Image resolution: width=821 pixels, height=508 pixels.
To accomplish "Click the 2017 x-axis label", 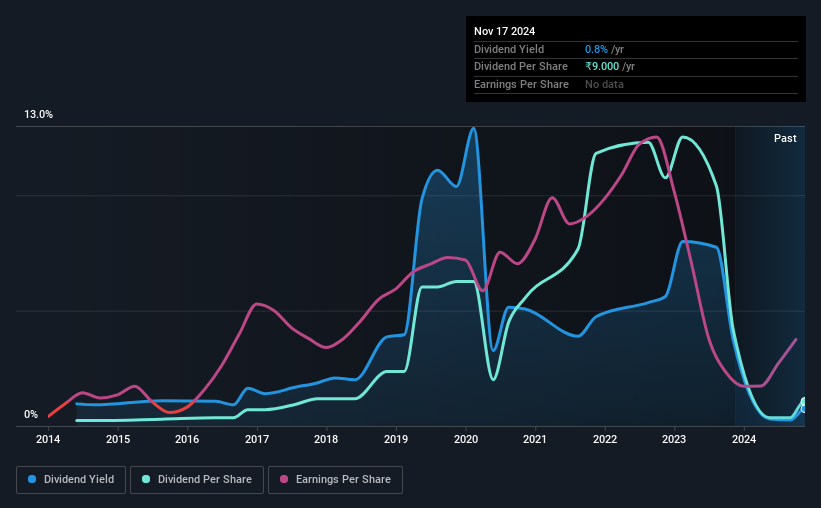I will click(x=257, y=439).
